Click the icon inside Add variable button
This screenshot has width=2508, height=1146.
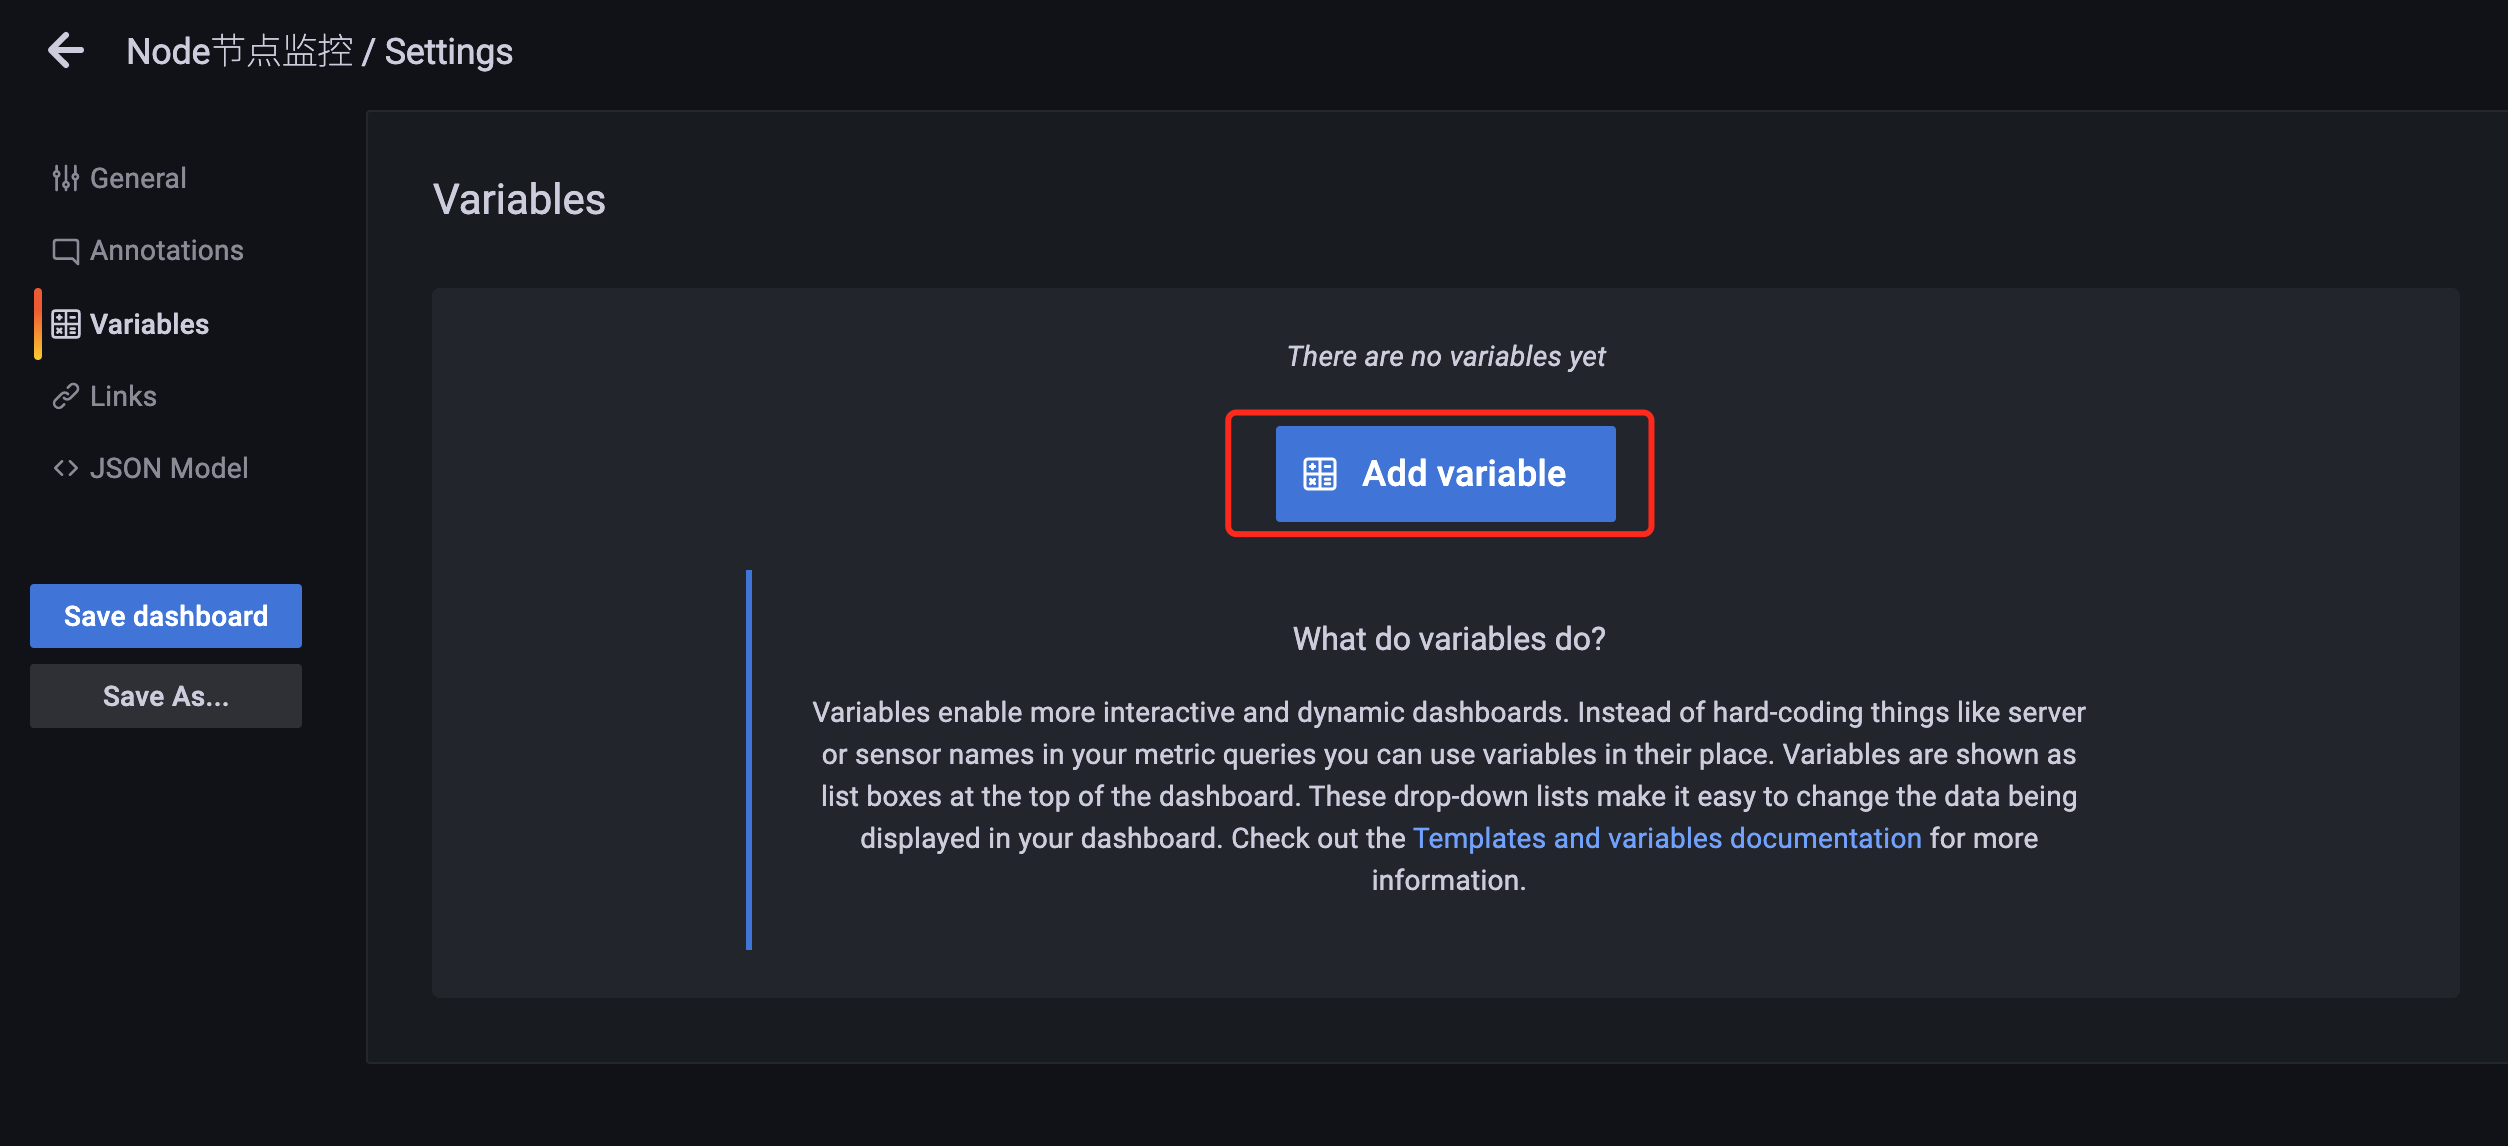(x=1319, y=474)
